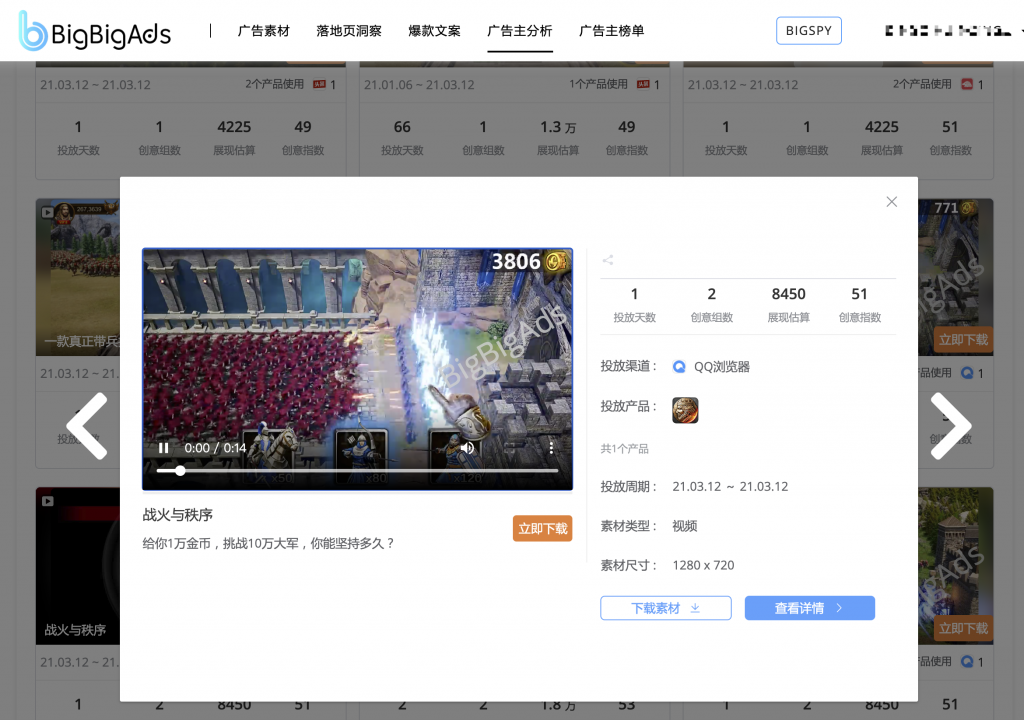Go to previous ad with left arrow
The width and height of the screenshot is (1024, 720).
[x=88, y=426]
